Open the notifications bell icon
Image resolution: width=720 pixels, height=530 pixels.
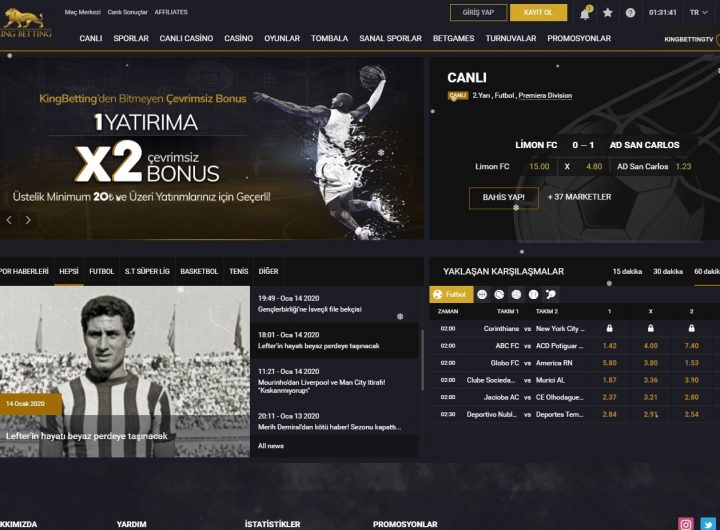[585, 12]
